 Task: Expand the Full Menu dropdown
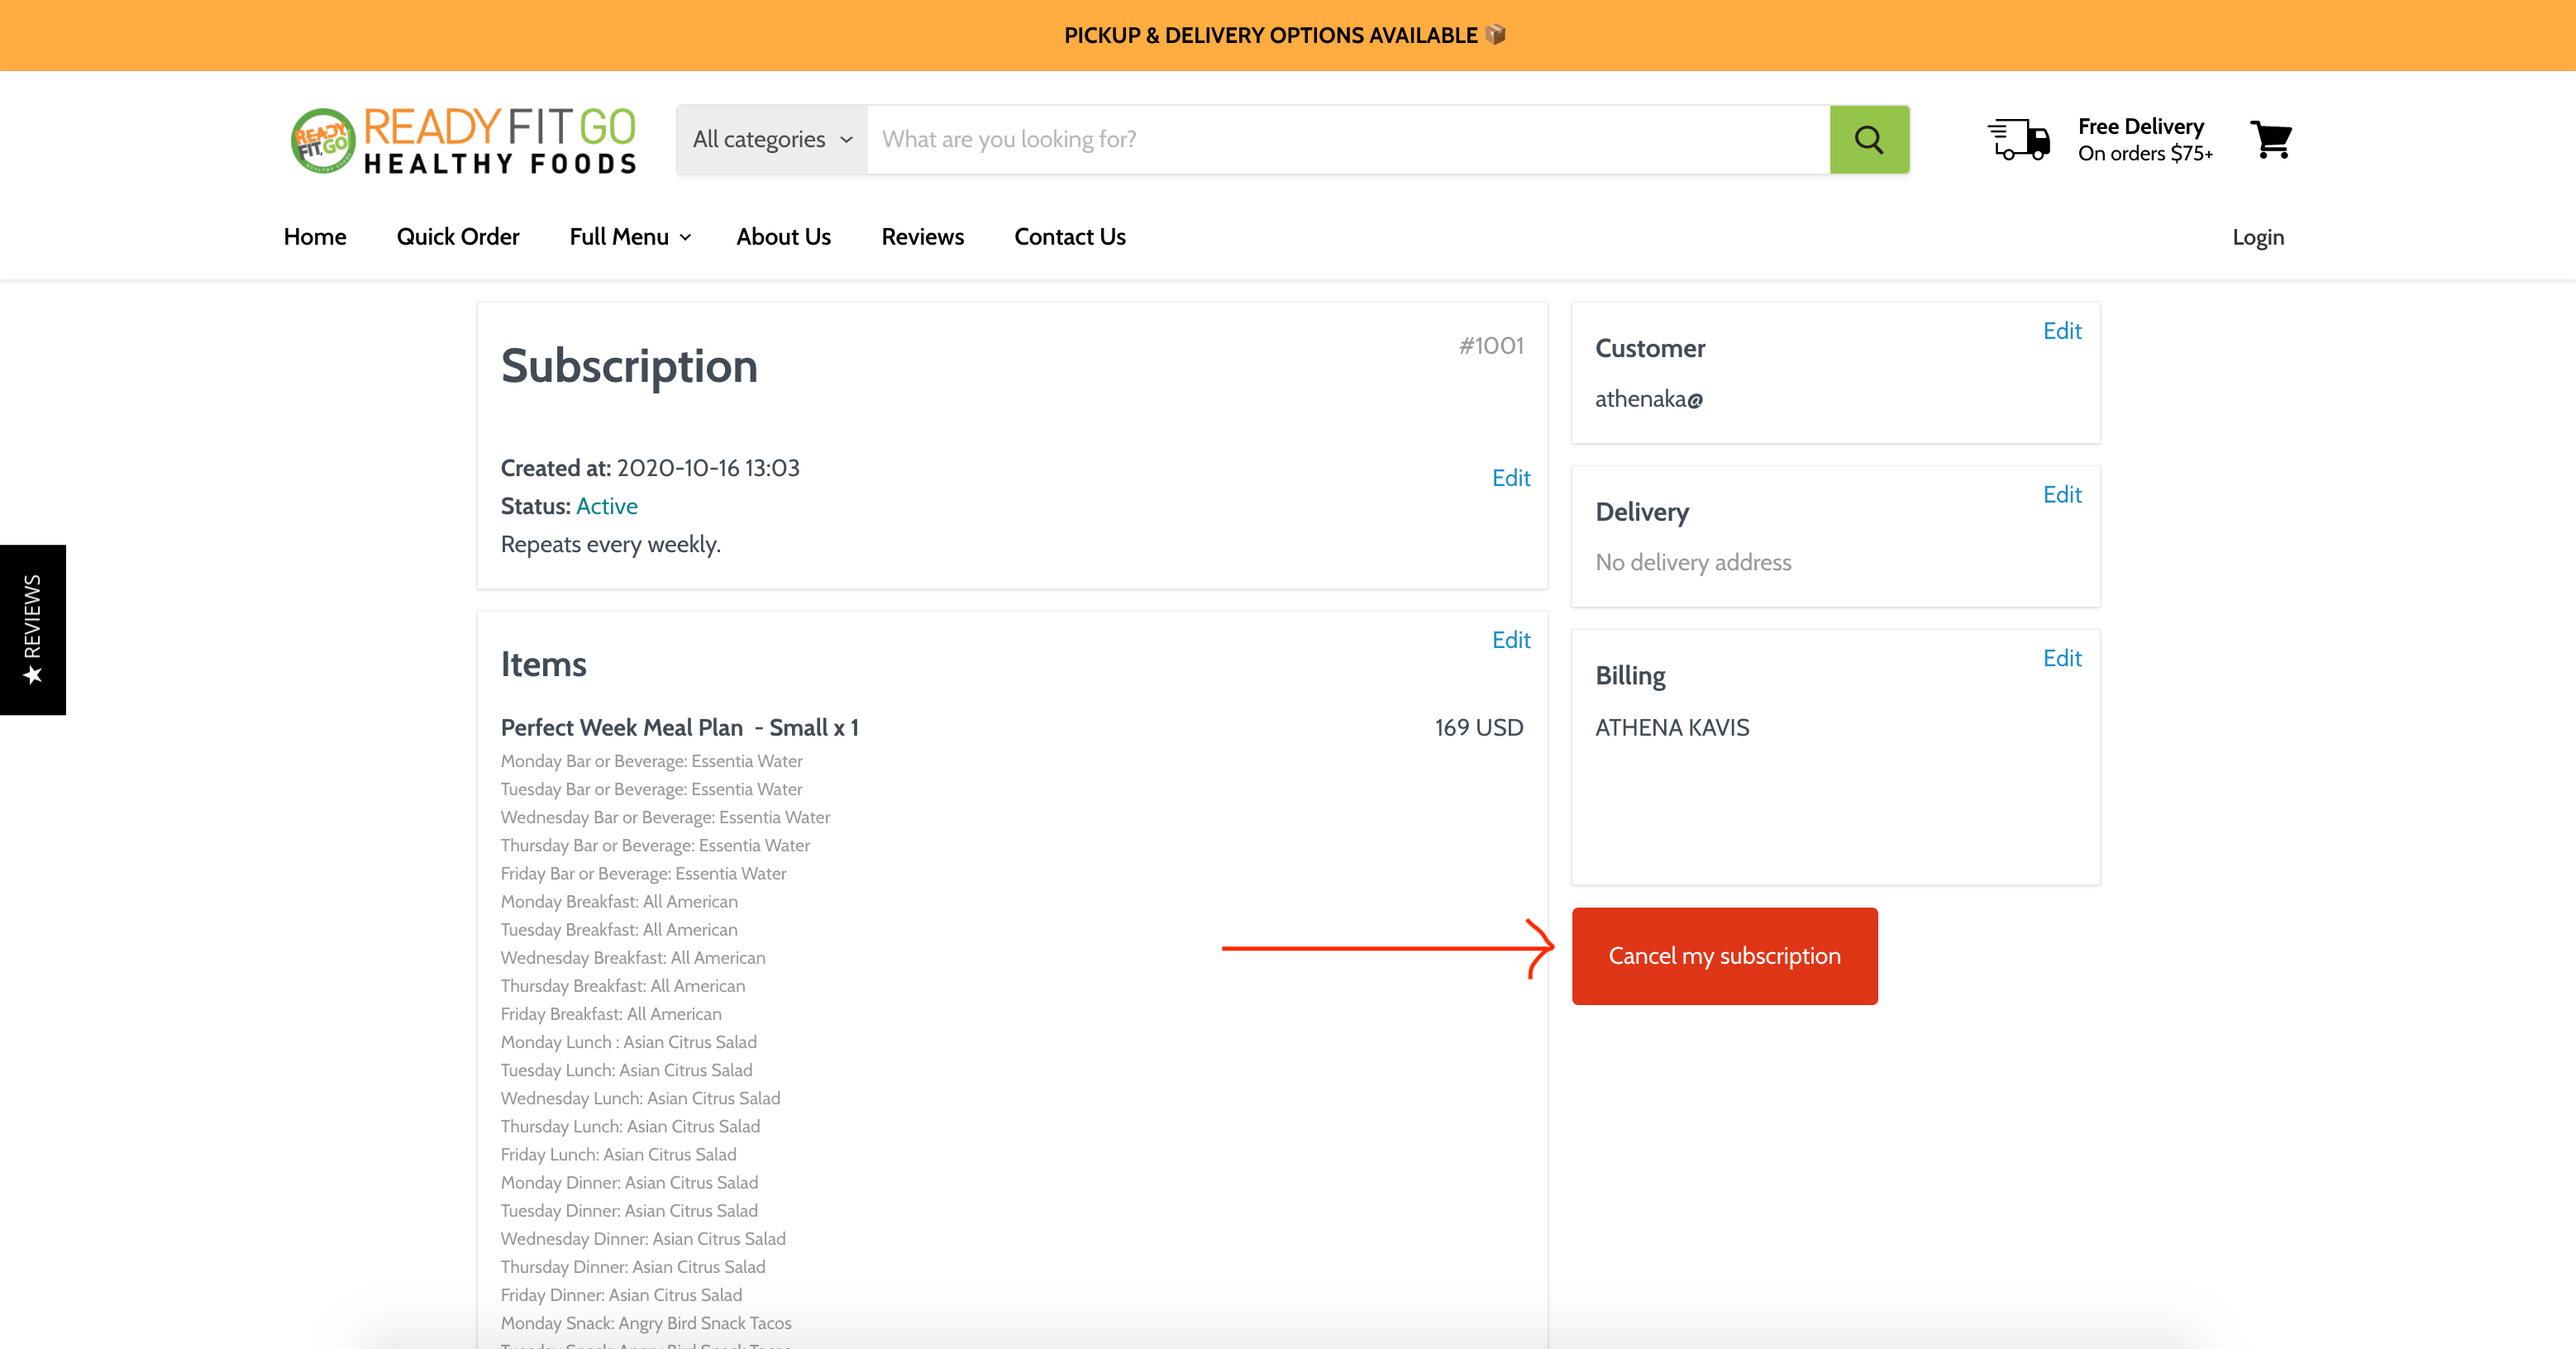630,237
